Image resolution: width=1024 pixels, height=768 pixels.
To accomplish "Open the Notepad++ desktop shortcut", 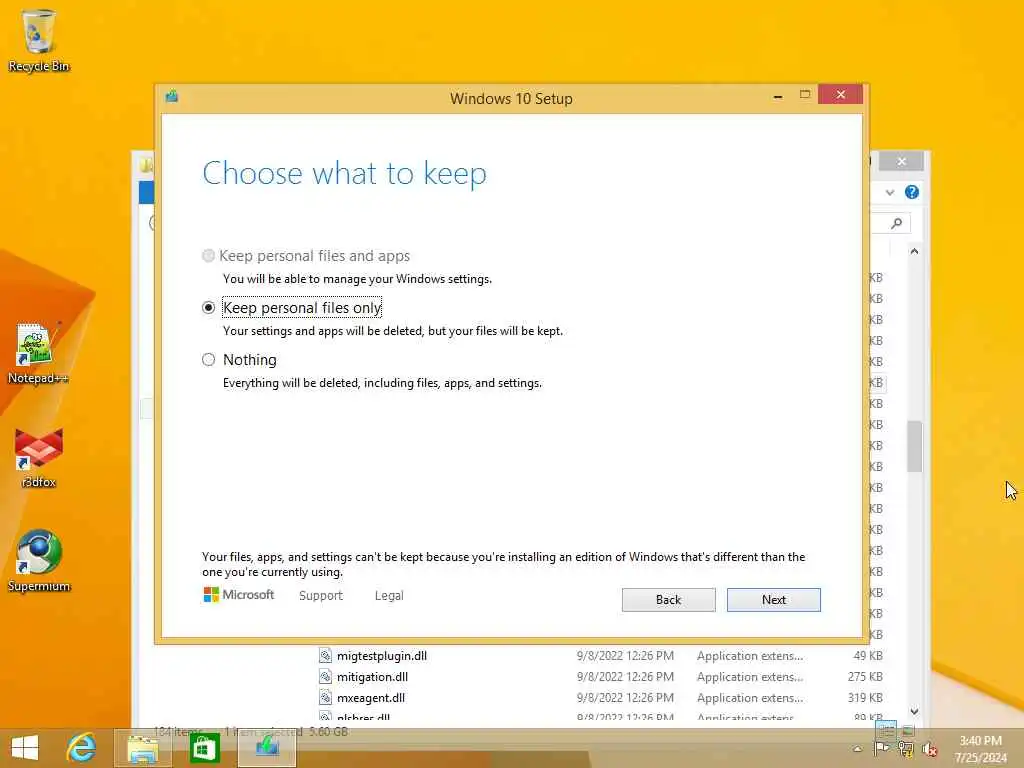I will (x=37, y=353).
